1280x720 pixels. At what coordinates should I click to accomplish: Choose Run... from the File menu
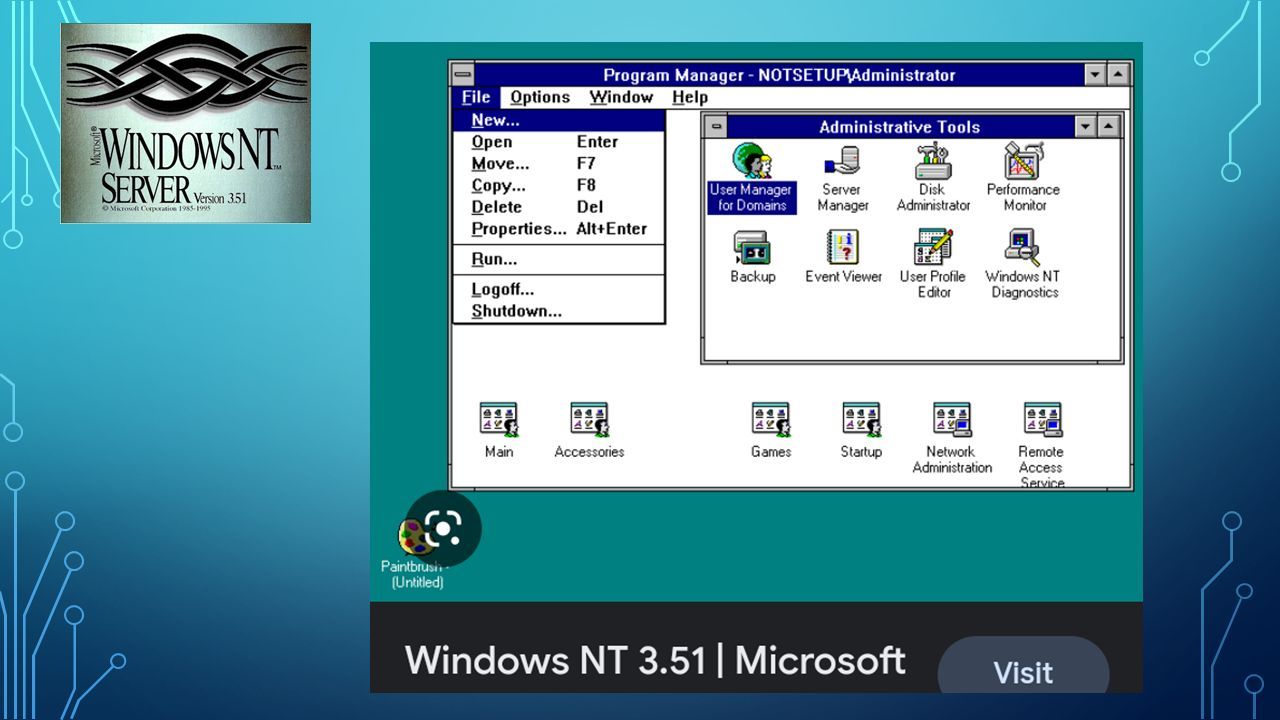tap(560, 260)
